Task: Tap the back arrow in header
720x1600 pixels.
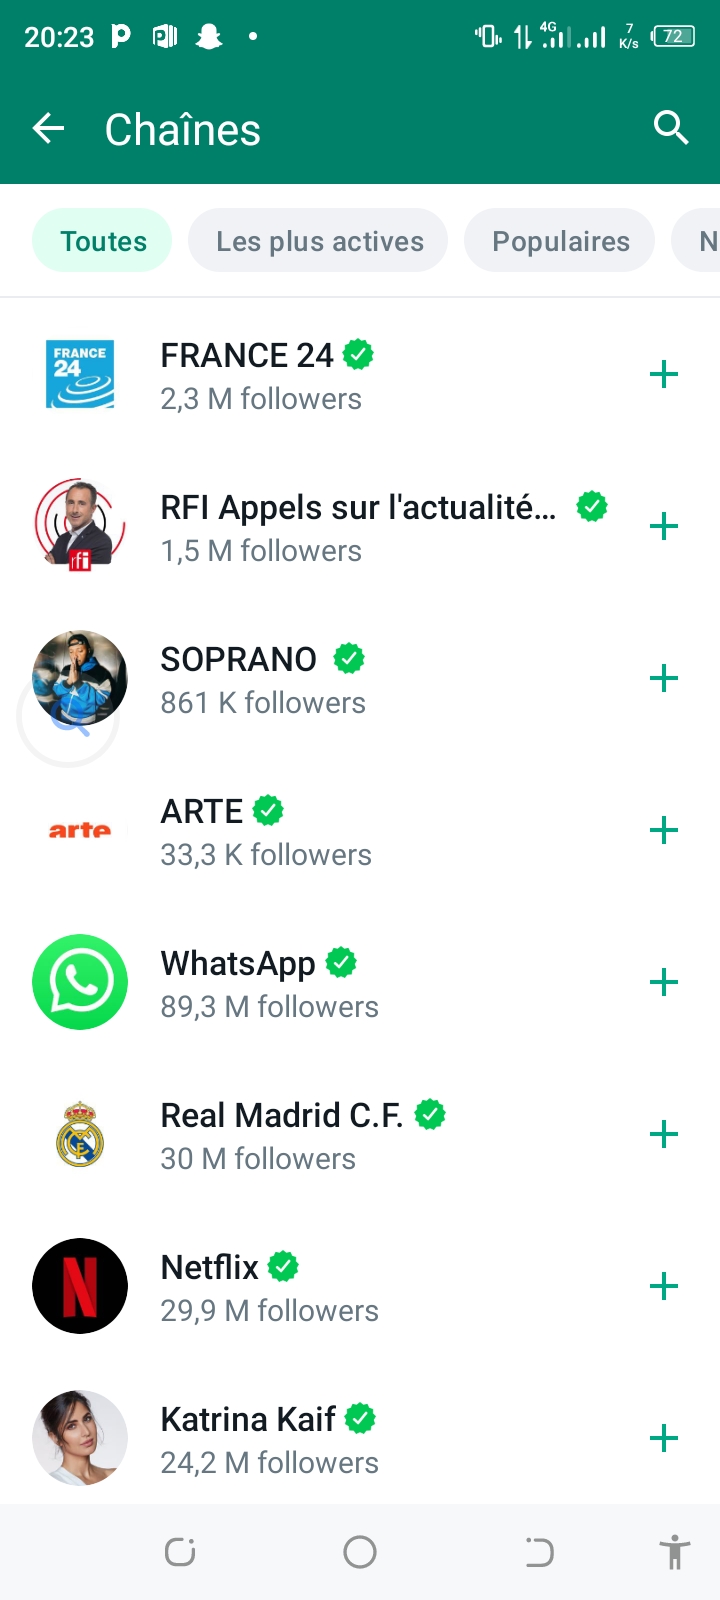Action: tap(48, 129)
